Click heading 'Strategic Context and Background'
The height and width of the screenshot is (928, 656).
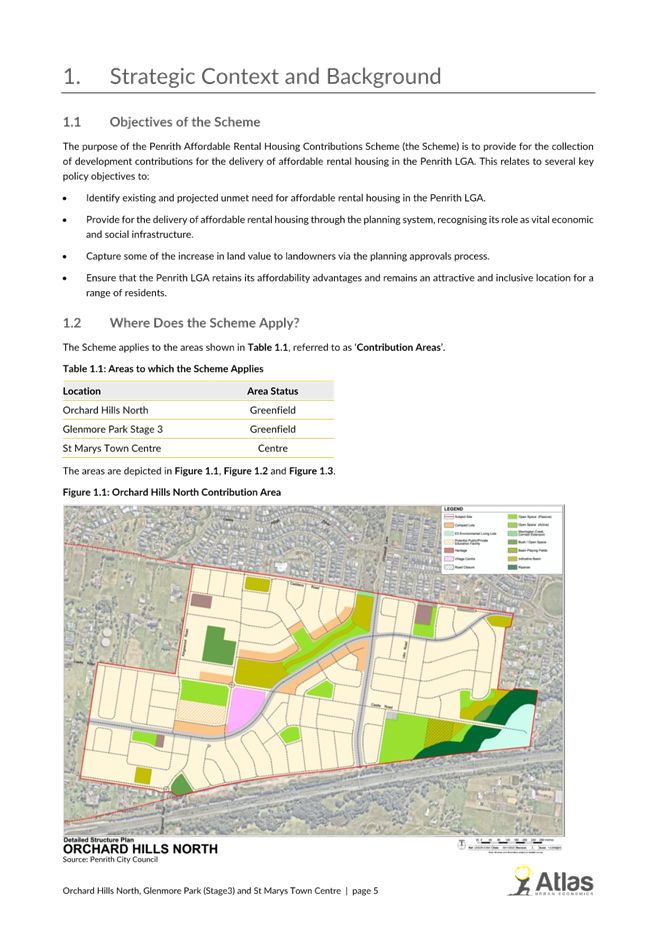275,76
